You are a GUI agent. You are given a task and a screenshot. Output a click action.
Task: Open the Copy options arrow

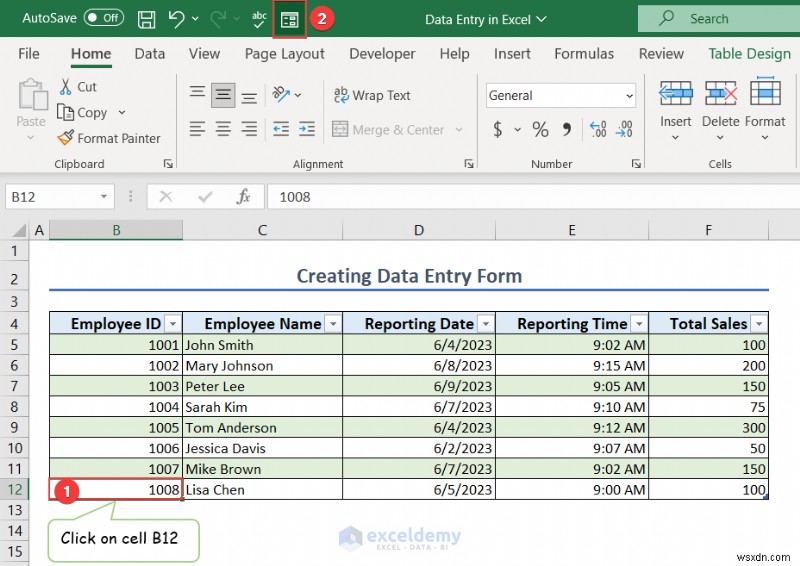pos(122,112)
